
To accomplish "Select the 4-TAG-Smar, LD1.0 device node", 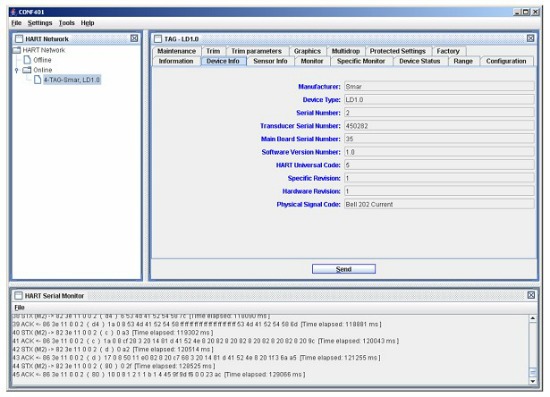I will pos(67,80).
